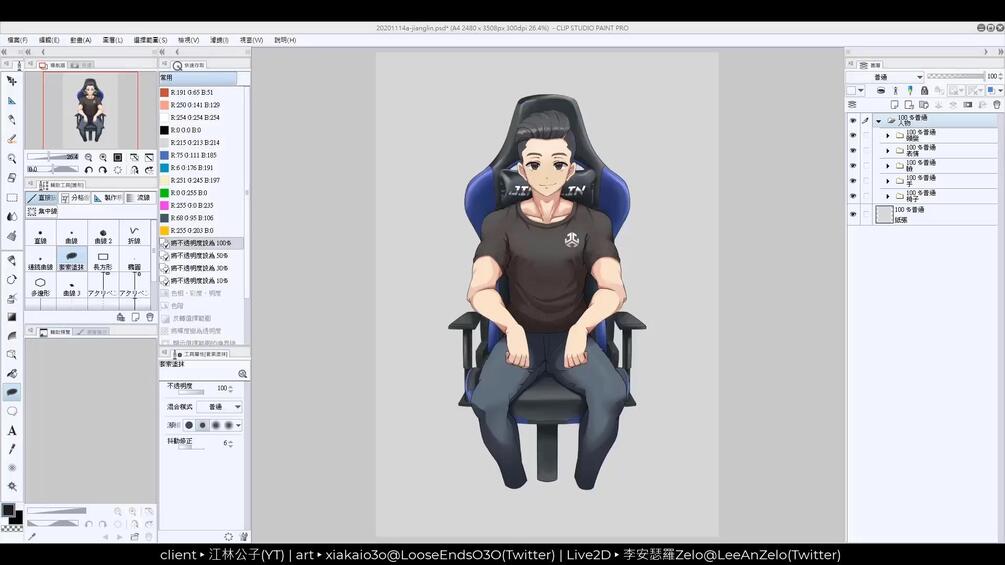Open the 檔案(F) menu
This screenshot has height=565, width=1005.
click(17, 40)
